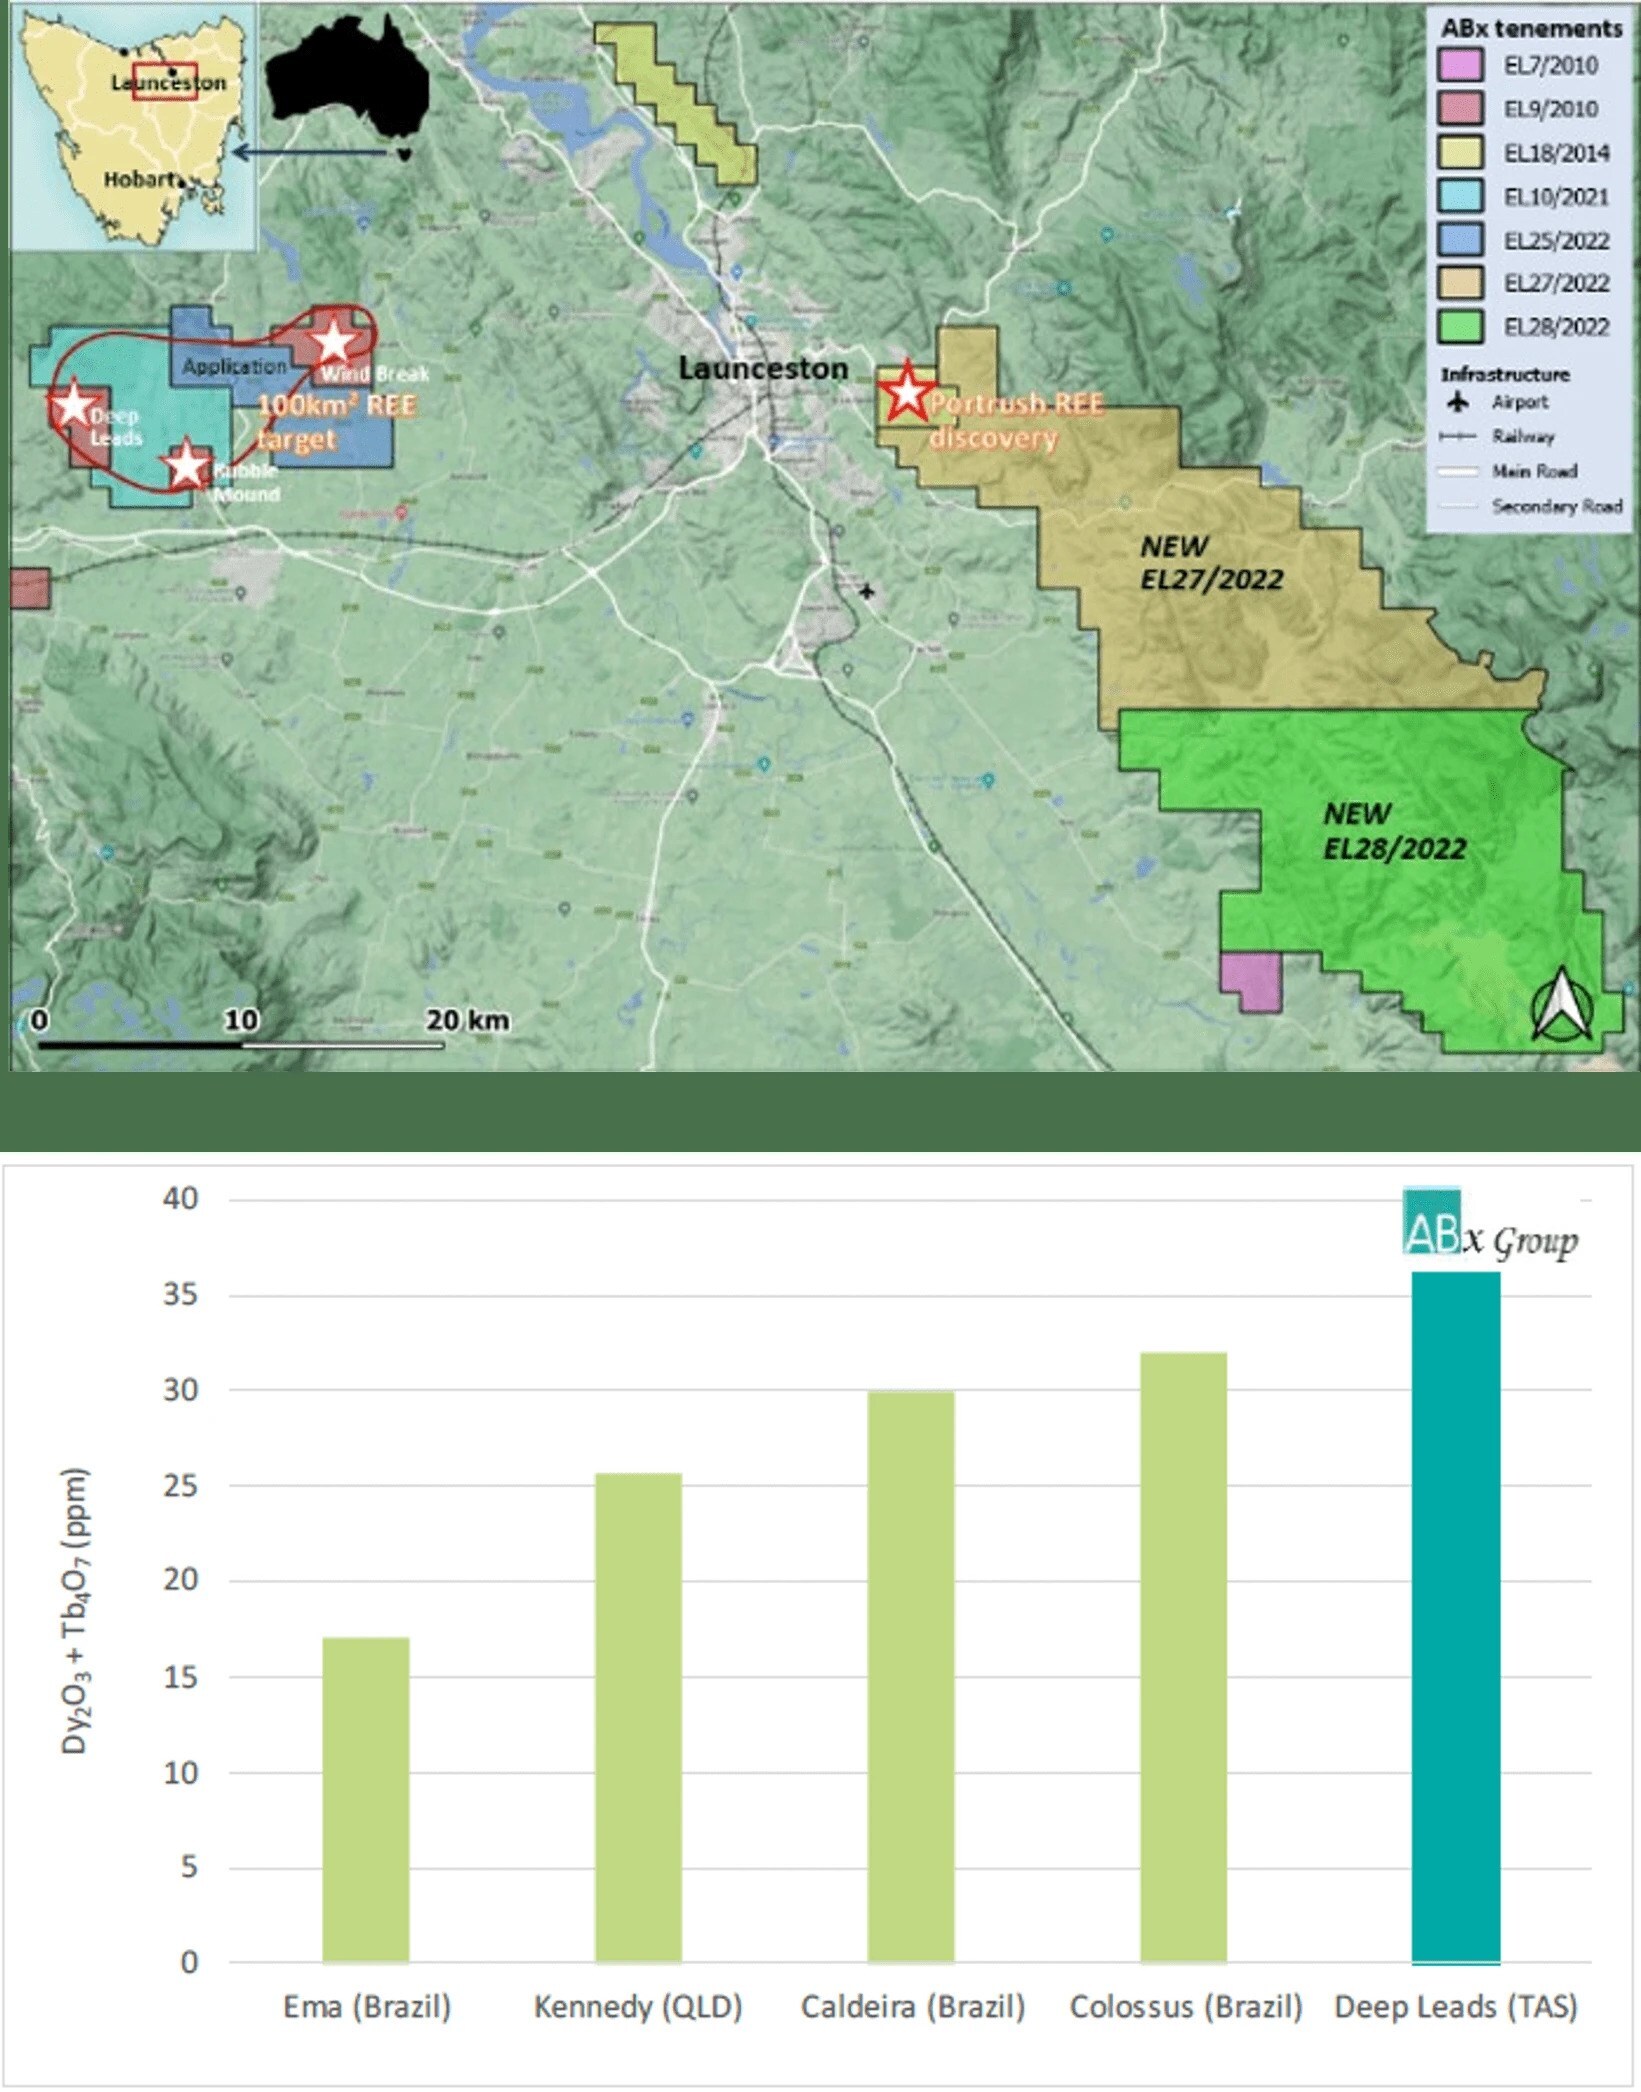Click the Deep Leads star marker
The image size is (1641, 2092).
(73, 405)
